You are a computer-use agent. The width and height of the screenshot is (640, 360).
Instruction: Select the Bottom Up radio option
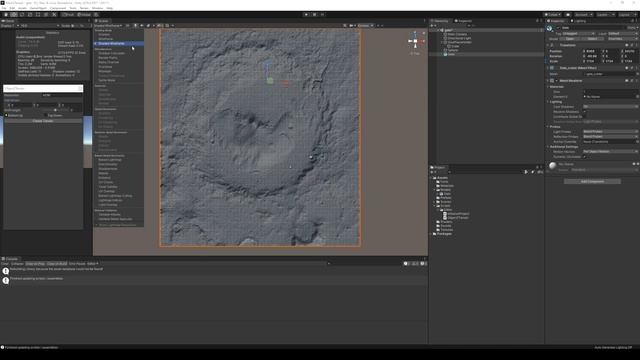tap(14, 116)
